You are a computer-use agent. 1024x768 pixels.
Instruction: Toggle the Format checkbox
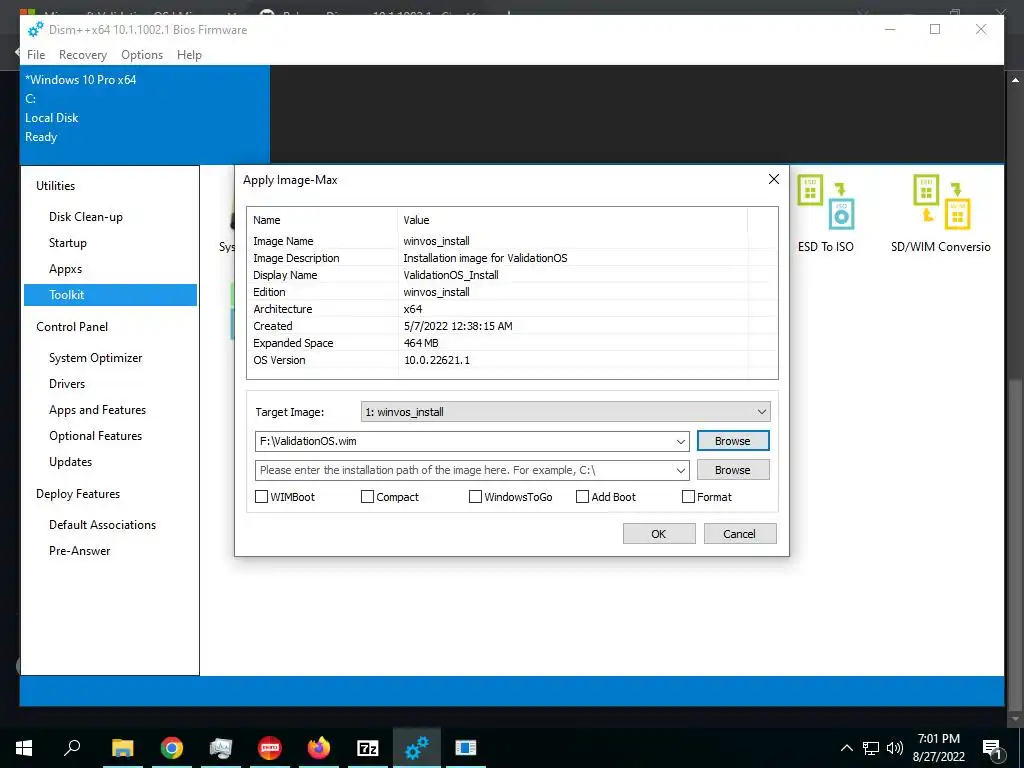pos(688,497)
